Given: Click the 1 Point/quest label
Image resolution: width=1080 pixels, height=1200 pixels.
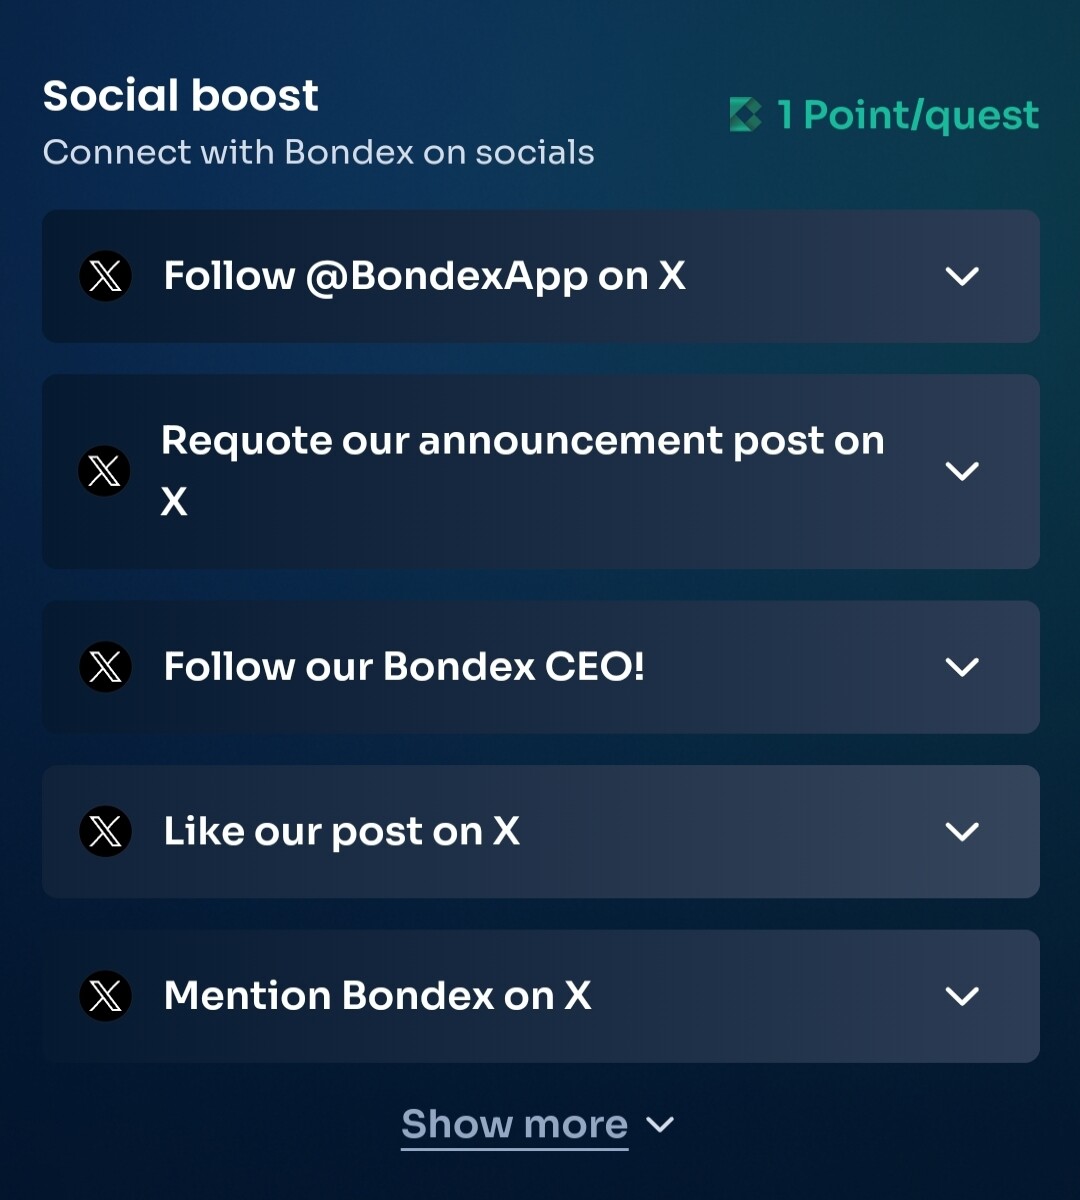Looking at the screenshot, I should [x=908, y=116].
